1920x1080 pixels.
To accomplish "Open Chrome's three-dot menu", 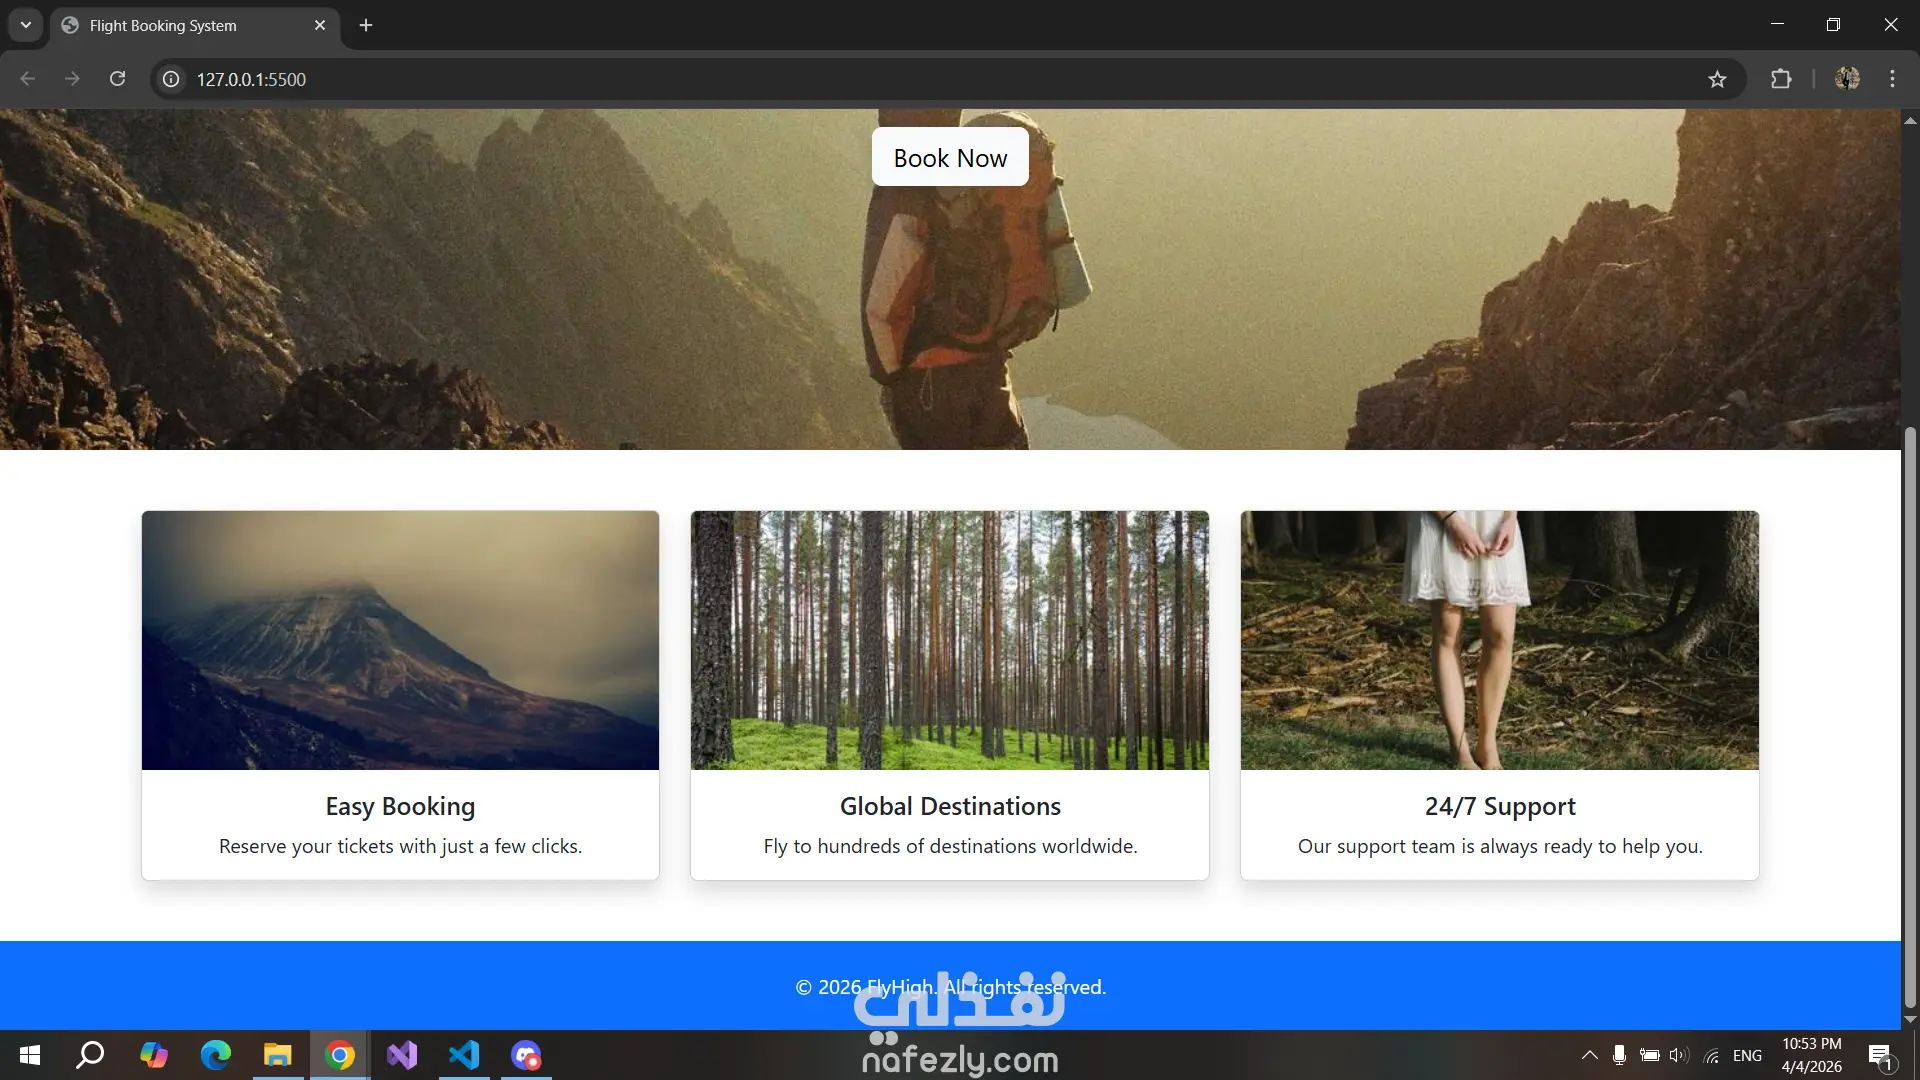I will tap(1892, 79).
